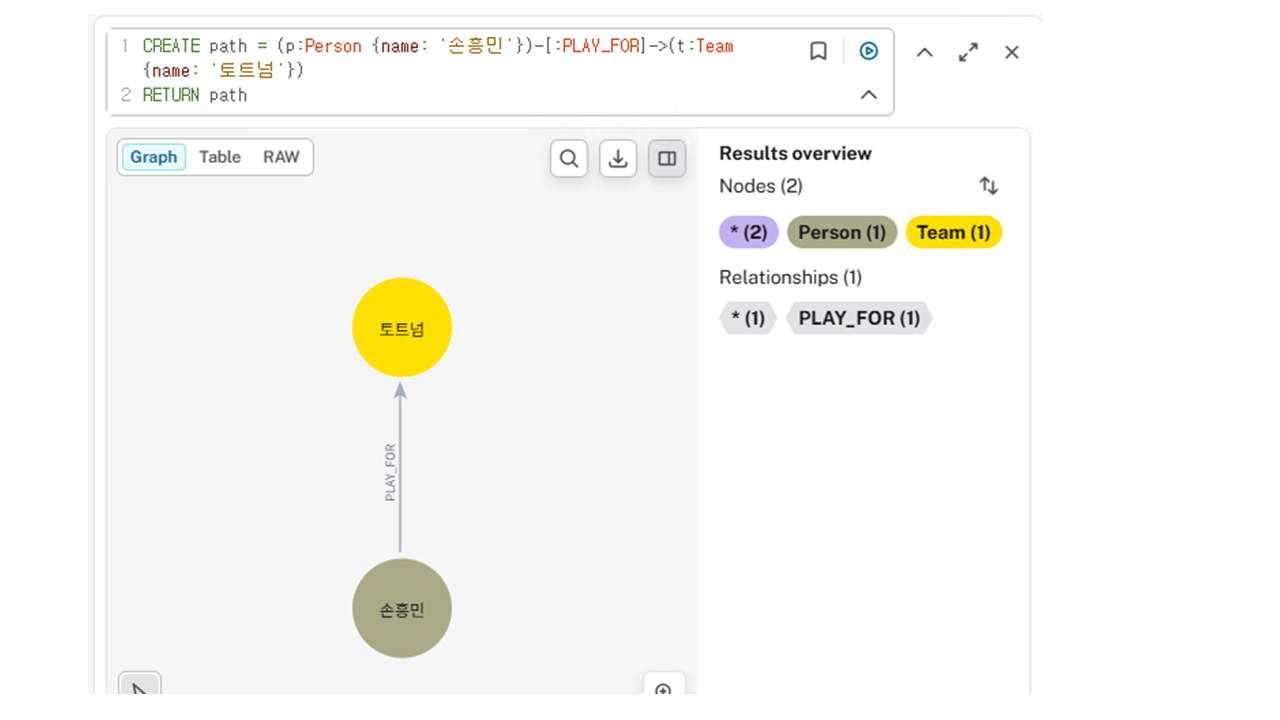Screen dimensions: 1280x720
Task: Switch to the Table view tab
Action: [220, 157]
